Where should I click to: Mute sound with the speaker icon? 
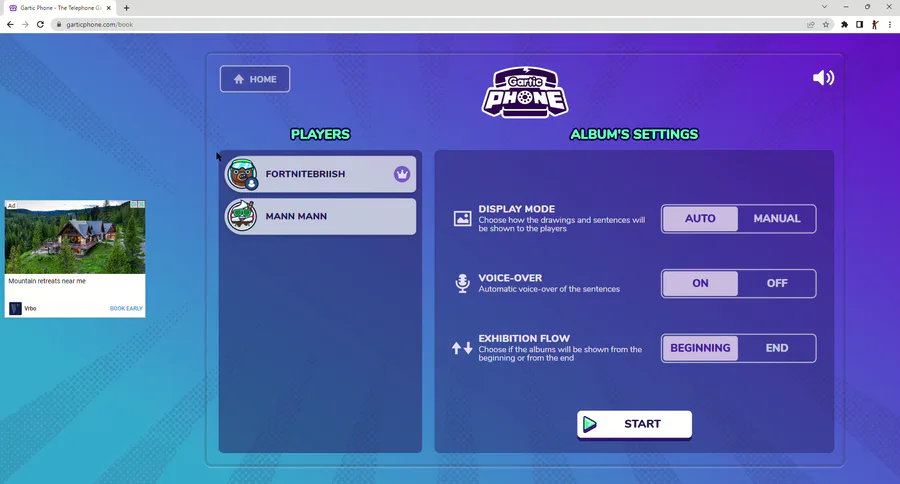tap(823, 78)
